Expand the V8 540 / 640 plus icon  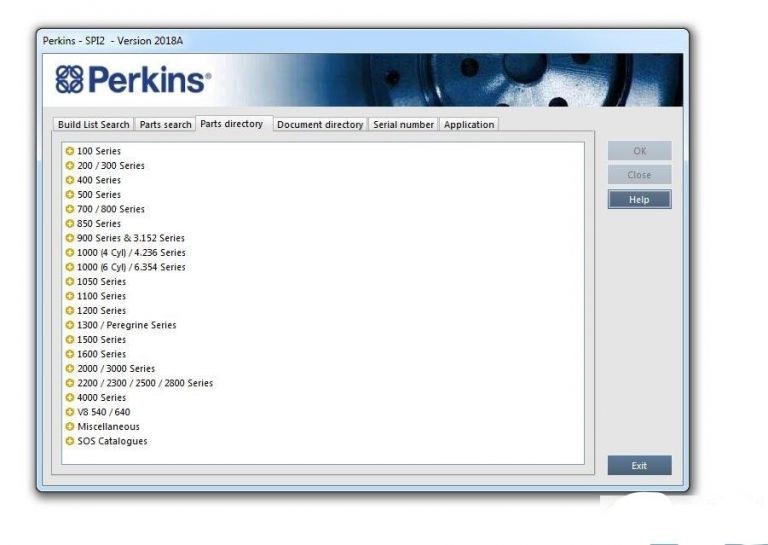70,412
